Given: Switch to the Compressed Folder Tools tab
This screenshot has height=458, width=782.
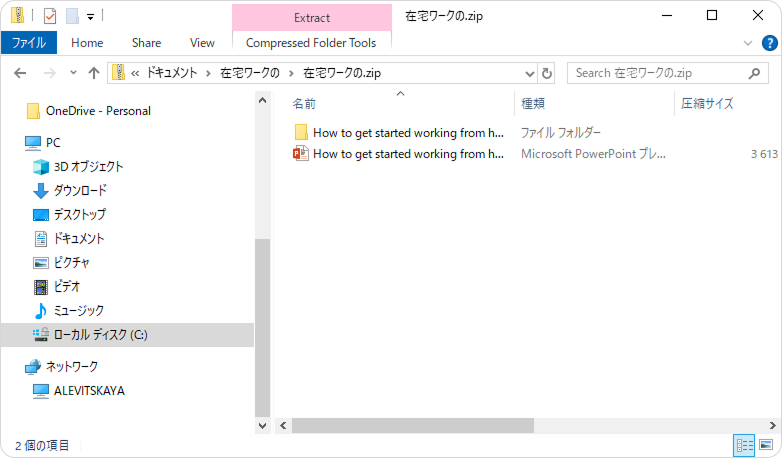Looking at the screenshot, I should pyautogui.click(x=311, y=43).
